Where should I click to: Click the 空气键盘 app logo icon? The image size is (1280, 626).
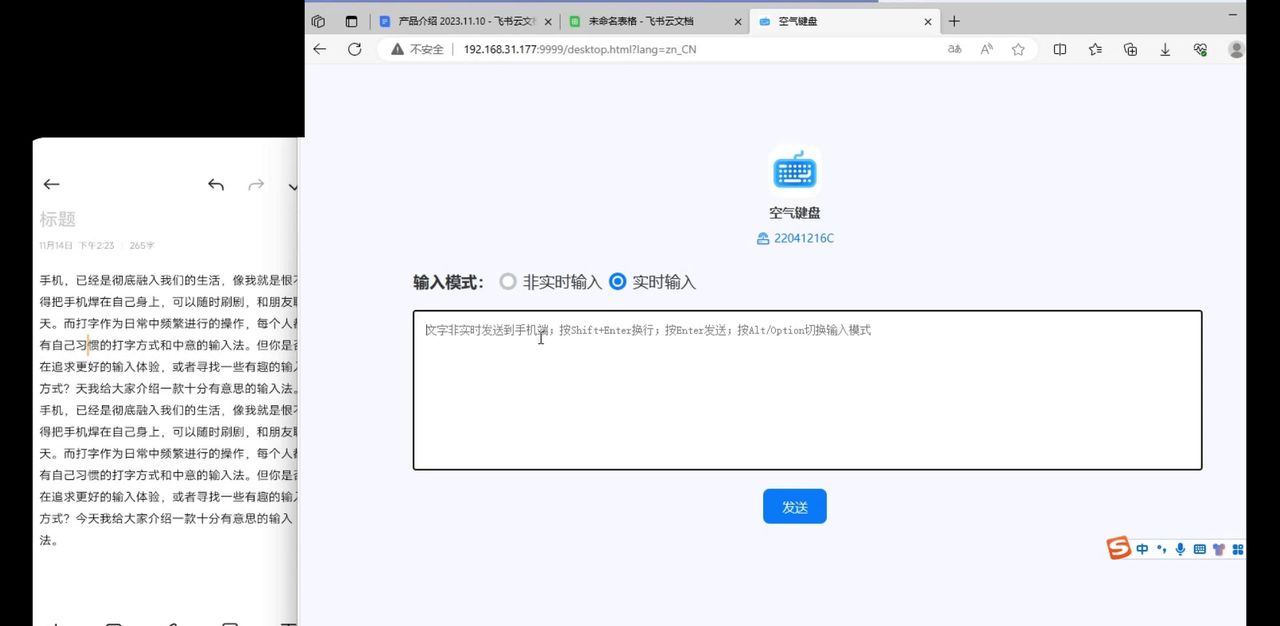795,171
